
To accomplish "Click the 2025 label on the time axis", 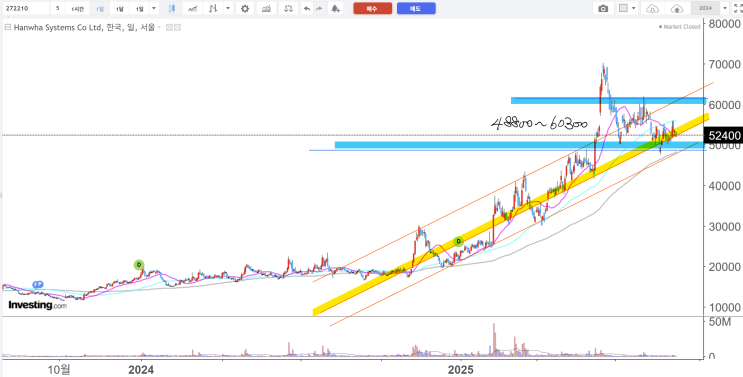I will [x=461, y=369].
